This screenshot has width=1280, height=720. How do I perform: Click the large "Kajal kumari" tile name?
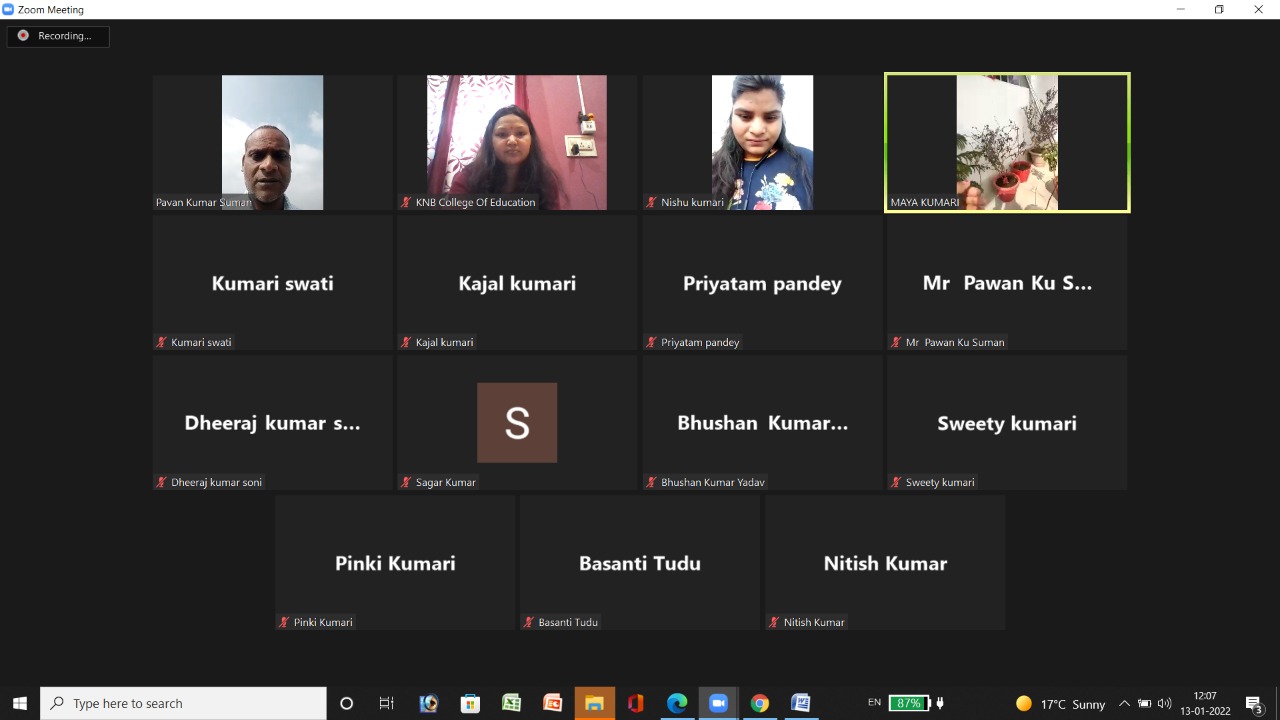pyautogui.click(x=517, y=283)
